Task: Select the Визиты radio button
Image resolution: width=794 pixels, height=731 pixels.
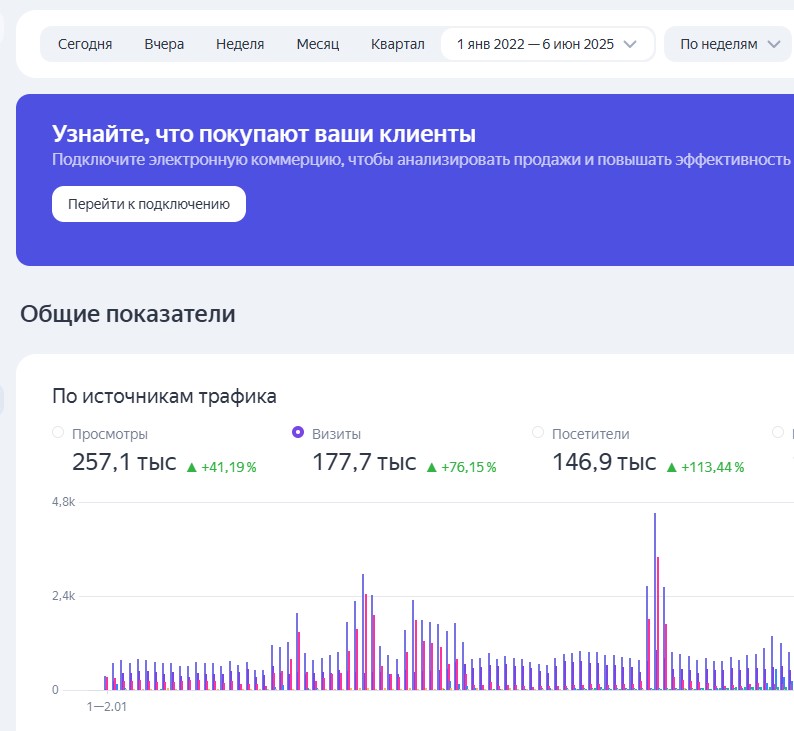Action: (298, 432)
